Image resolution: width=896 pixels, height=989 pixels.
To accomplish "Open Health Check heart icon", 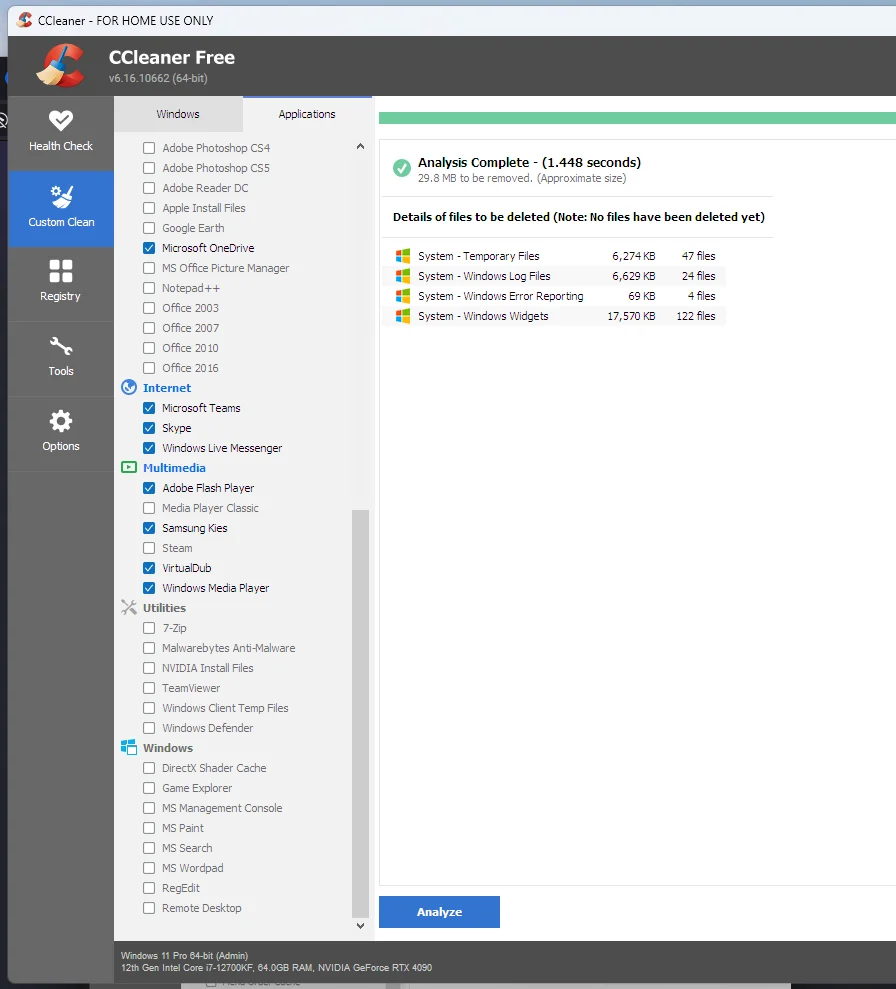I will (61, 120).
